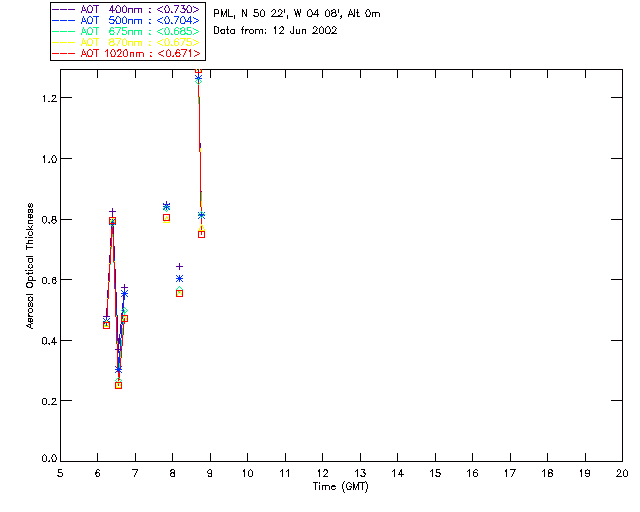The width and height of the screenshot is (640, 512).
Task: Click the 1.0 y-axis label
Action: pyautogui.click(x=49, y=159)
